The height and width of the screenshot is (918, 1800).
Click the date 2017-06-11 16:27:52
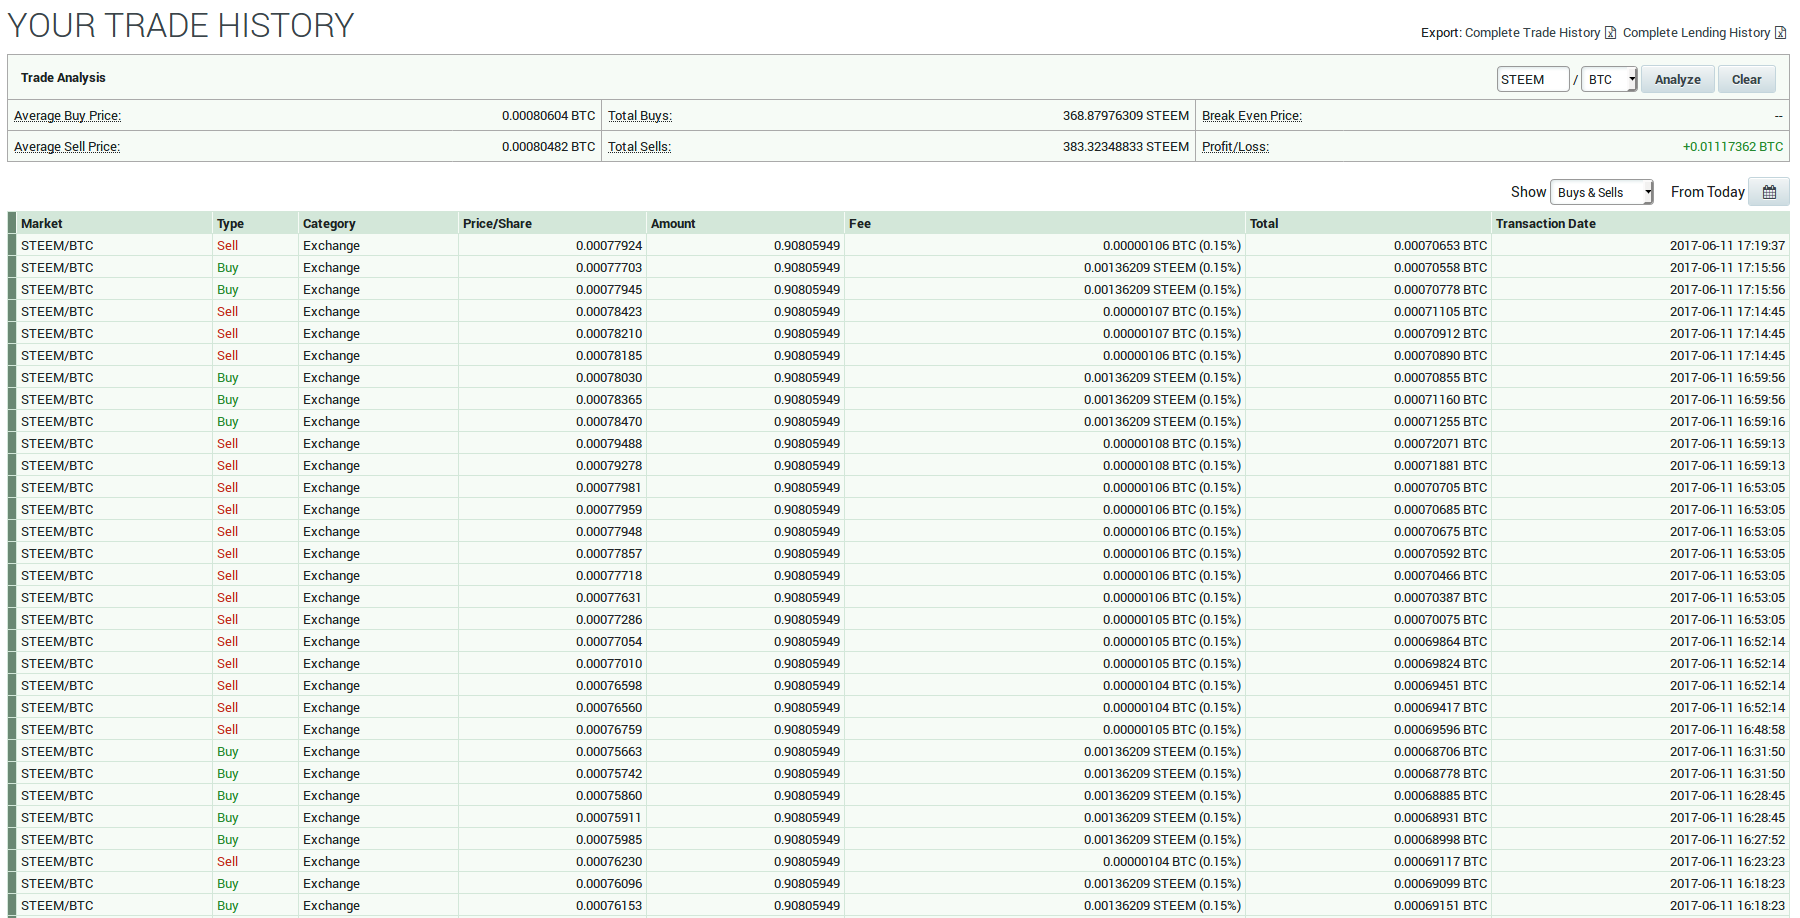pos(1727,840)
